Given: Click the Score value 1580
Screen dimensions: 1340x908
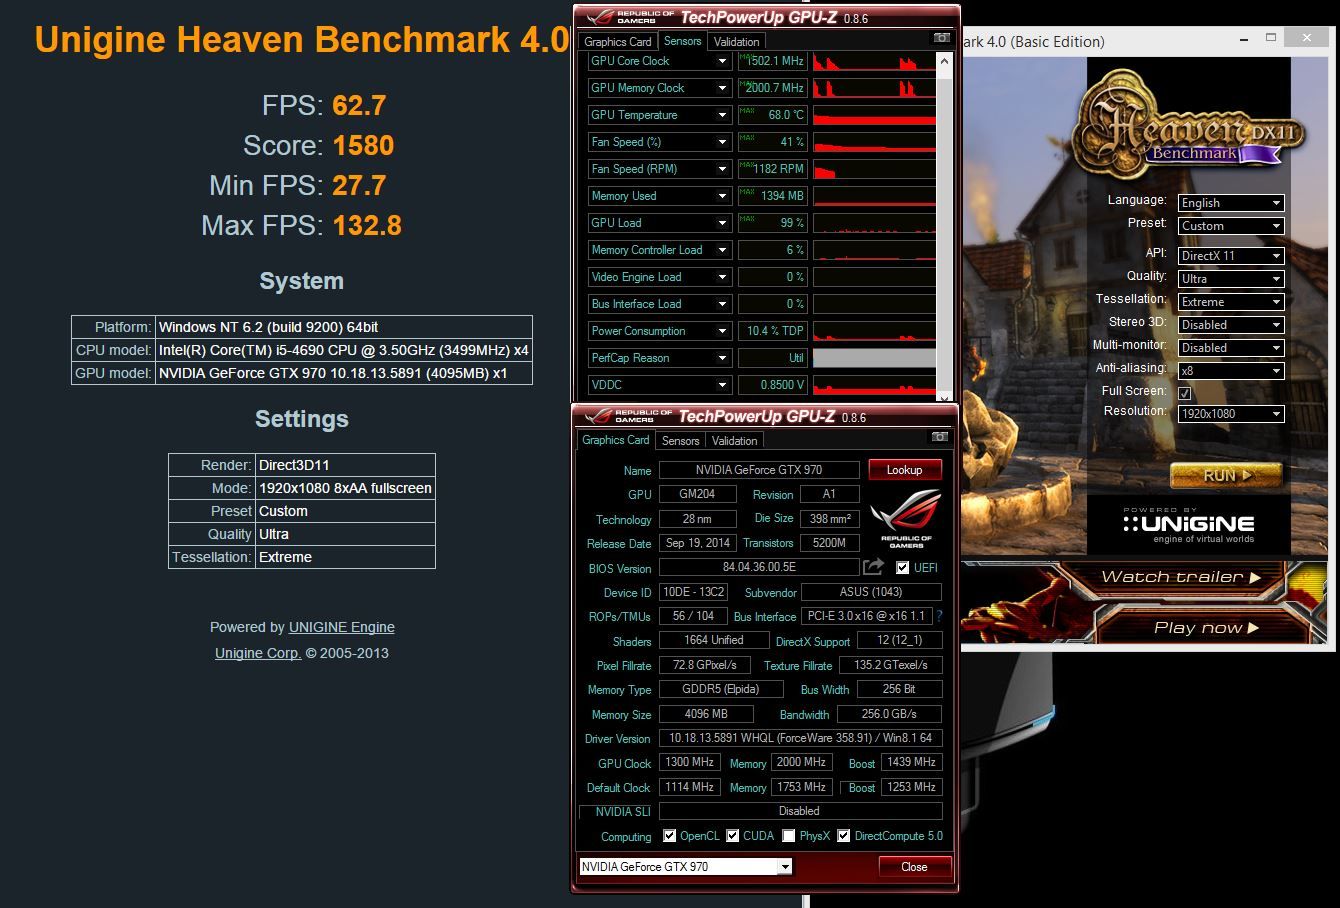Looking at the screenshot, I should 363,146.
